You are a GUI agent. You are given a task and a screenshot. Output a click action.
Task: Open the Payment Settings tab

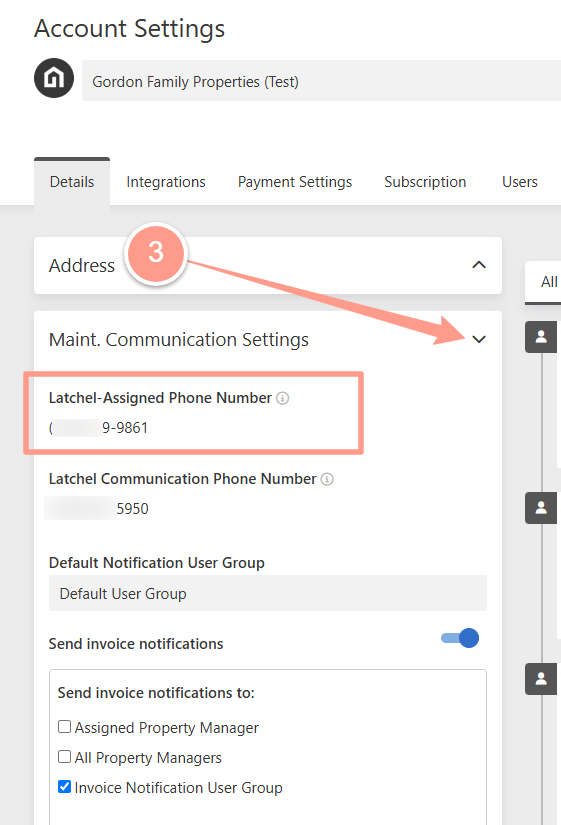tap(295, 182)
